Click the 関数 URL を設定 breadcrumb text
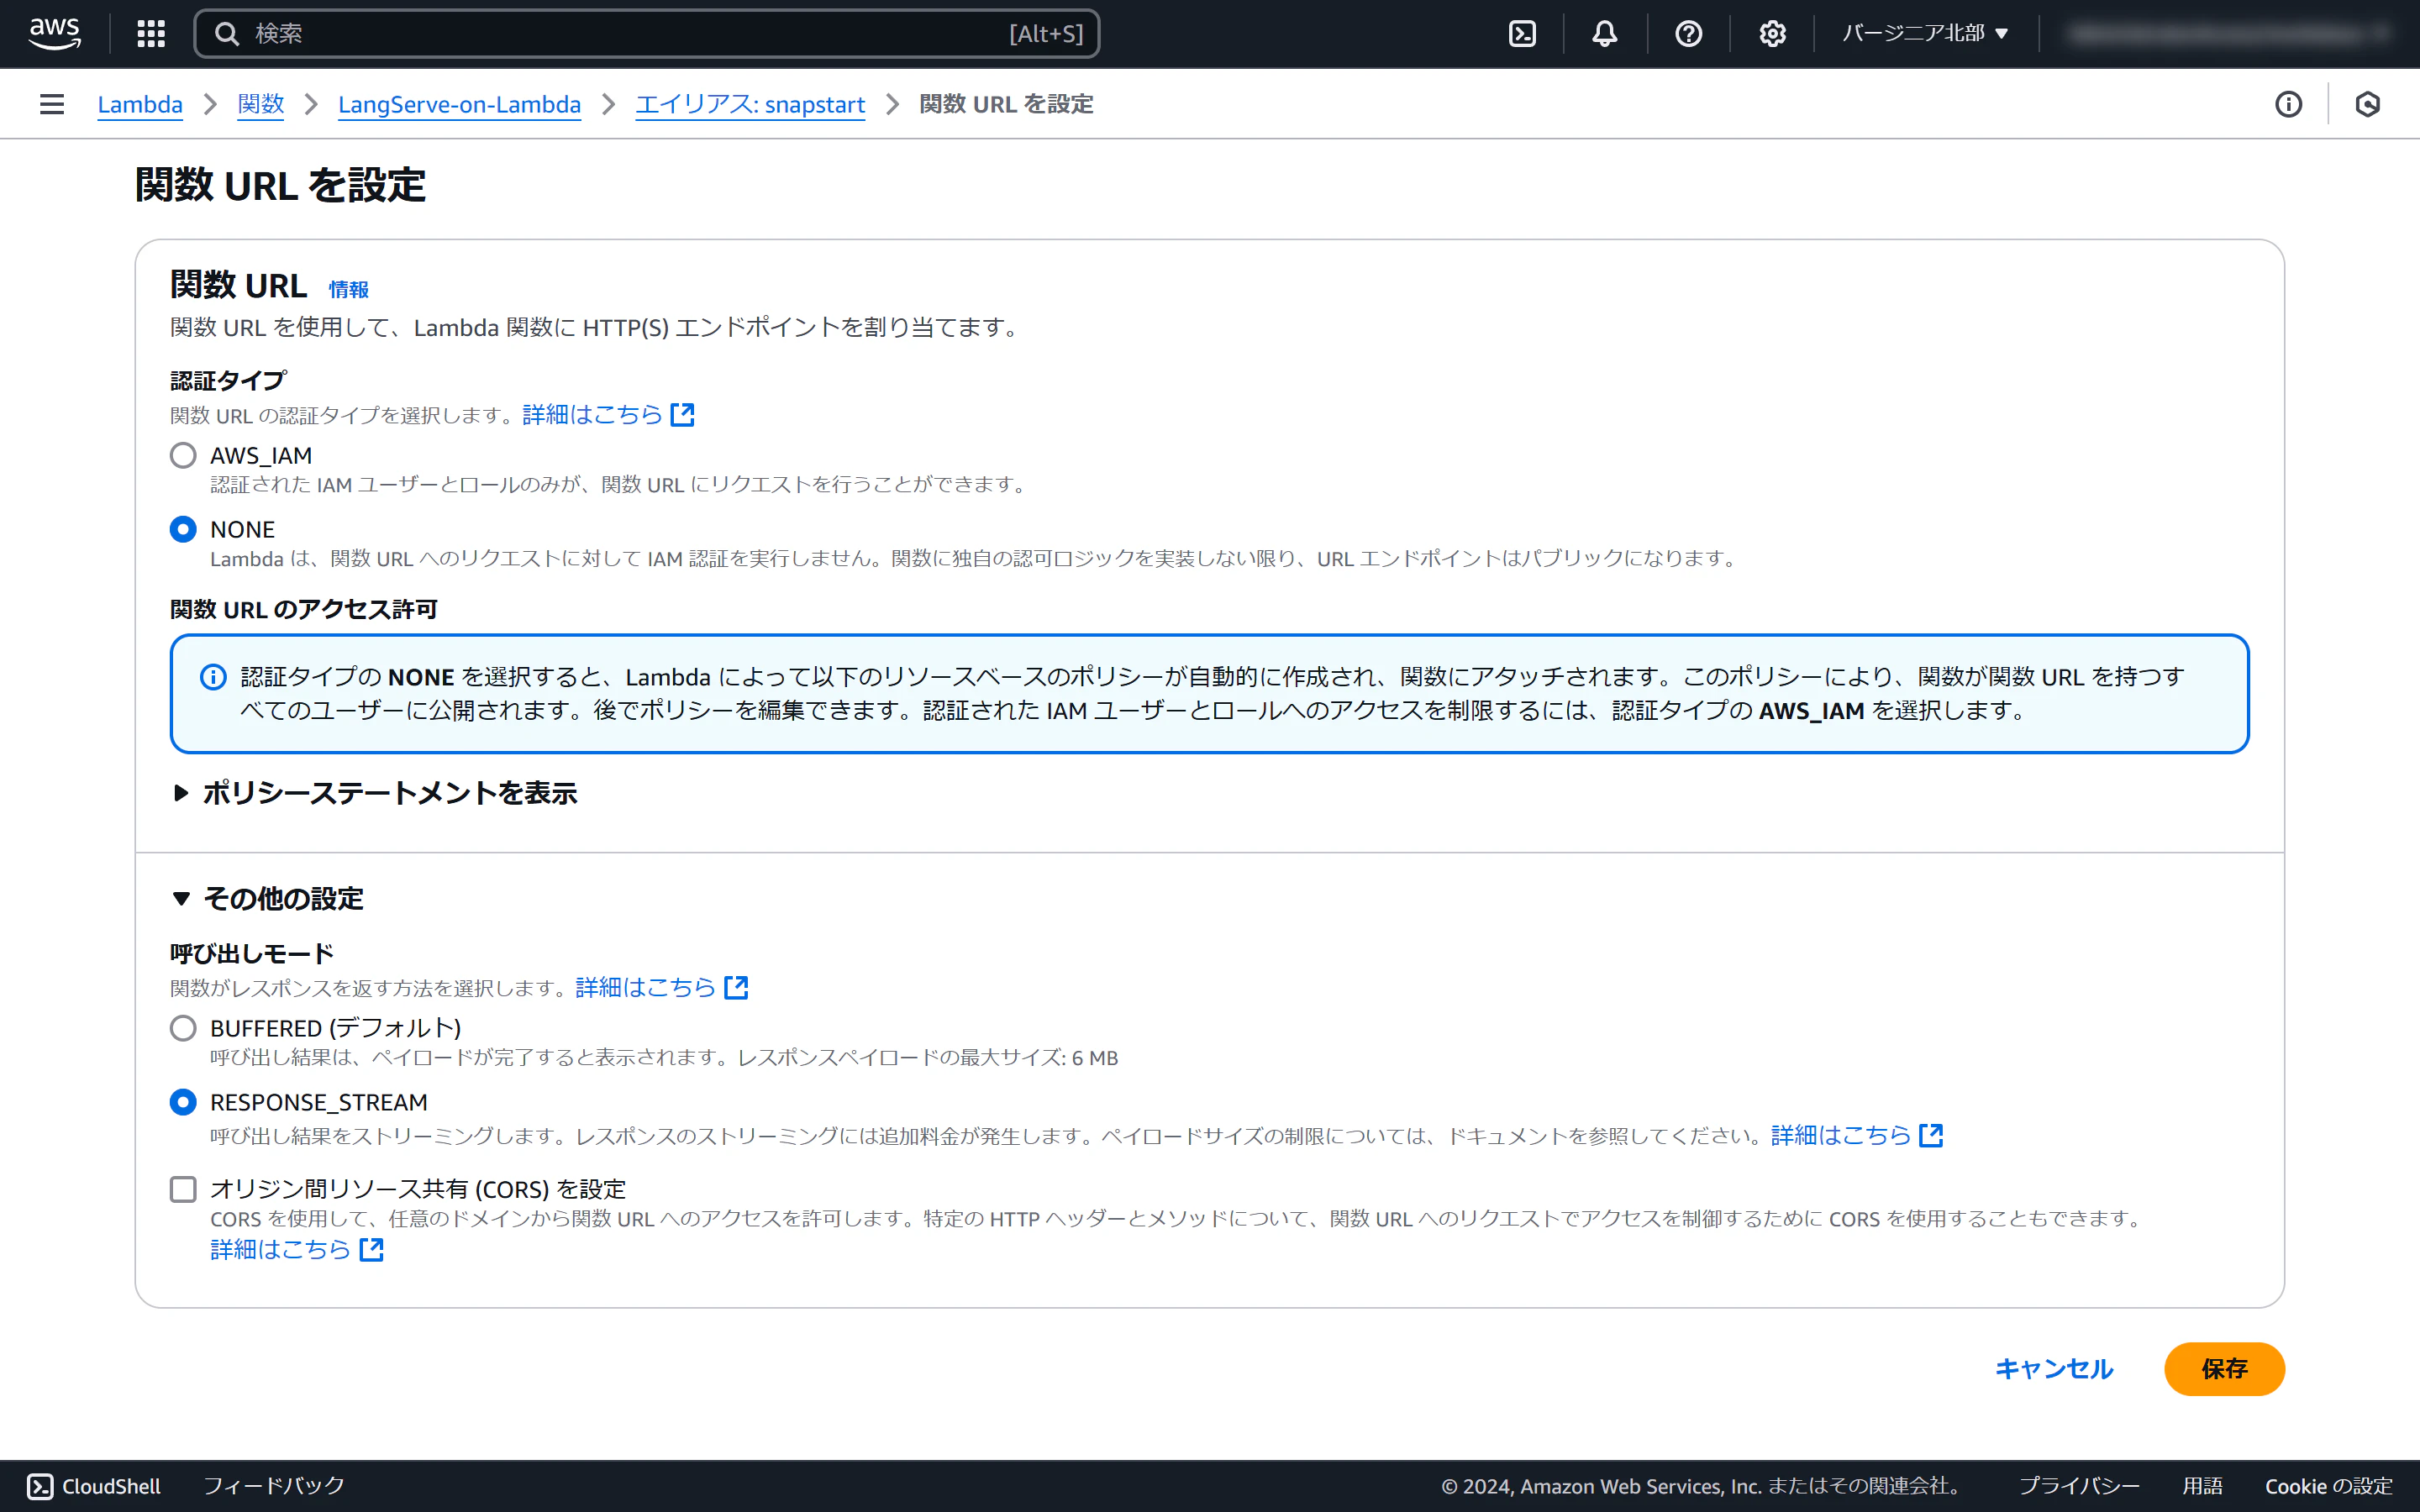2420x1512 pixels. point(1006,104)
